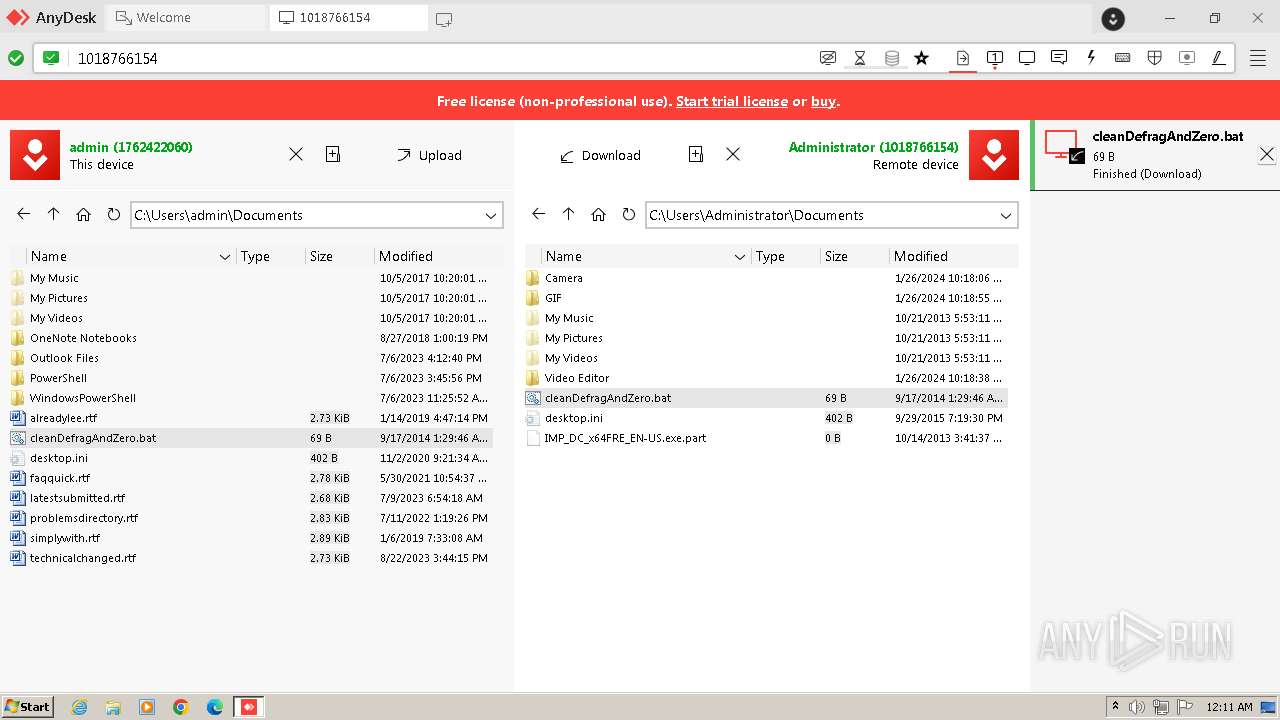The image size is (1280, 720).
Task: Click the Download button
Action: [599, 155]
